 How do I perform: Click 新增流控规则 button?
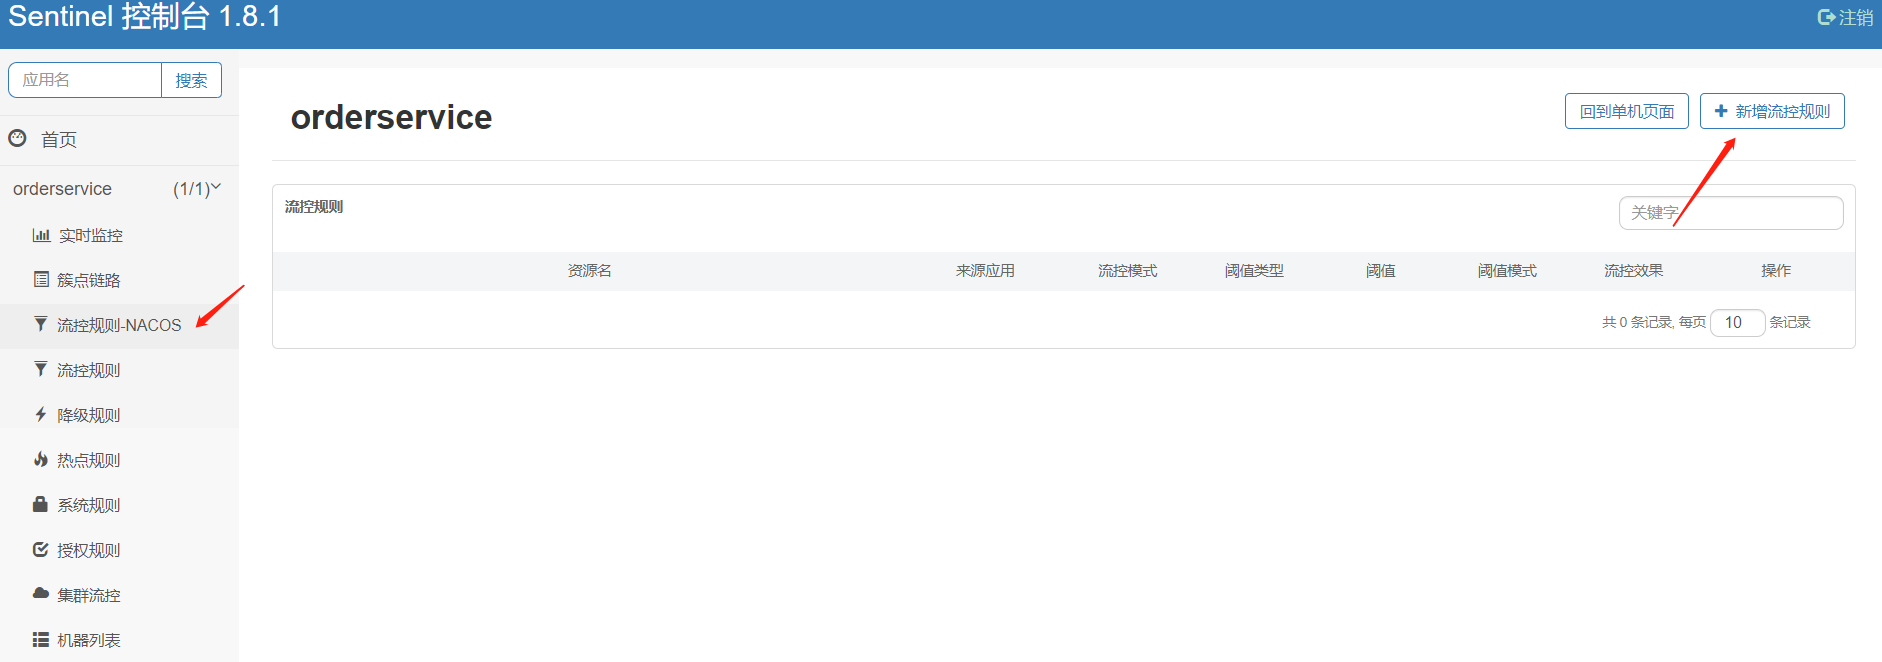[x=1772, y=111]
